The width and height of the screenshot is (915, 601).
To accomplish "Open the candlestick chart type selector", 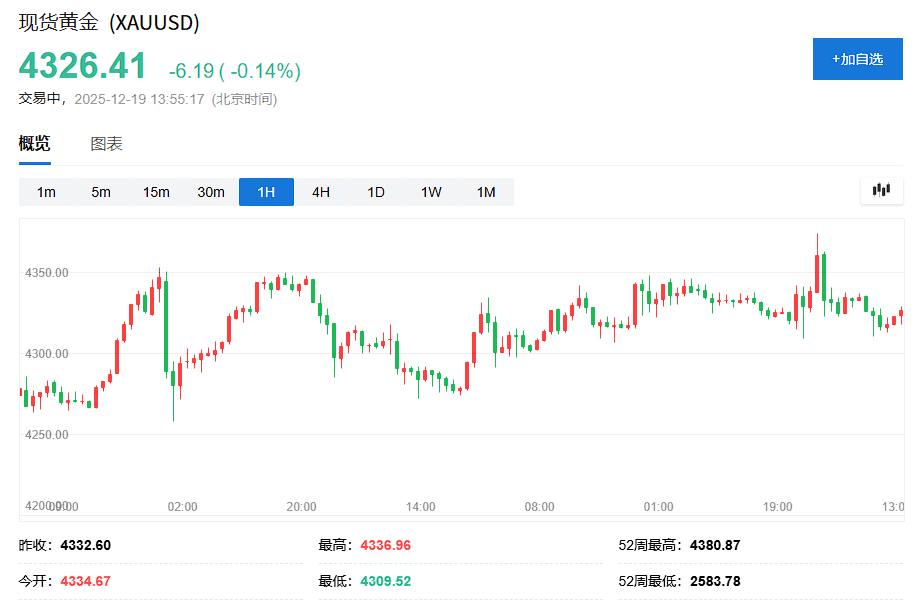I will click(881, 190).
